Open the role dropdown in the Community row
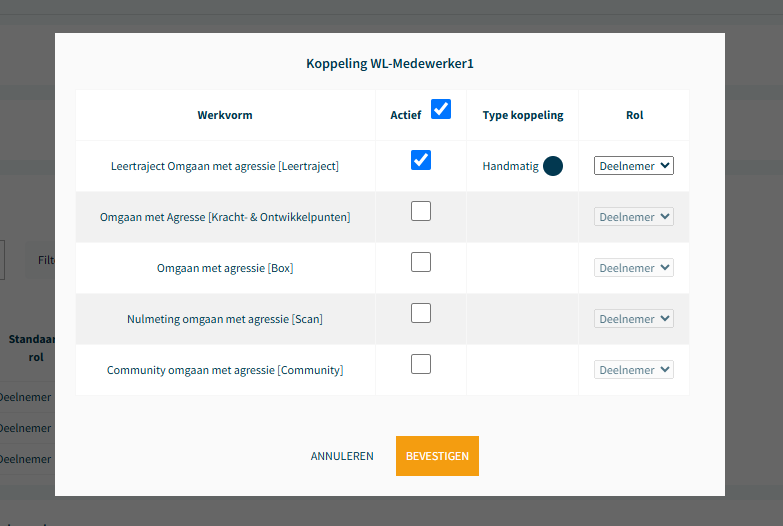Image resolution: width=783 pixels, height=526 pixels. tap(634, 370)
